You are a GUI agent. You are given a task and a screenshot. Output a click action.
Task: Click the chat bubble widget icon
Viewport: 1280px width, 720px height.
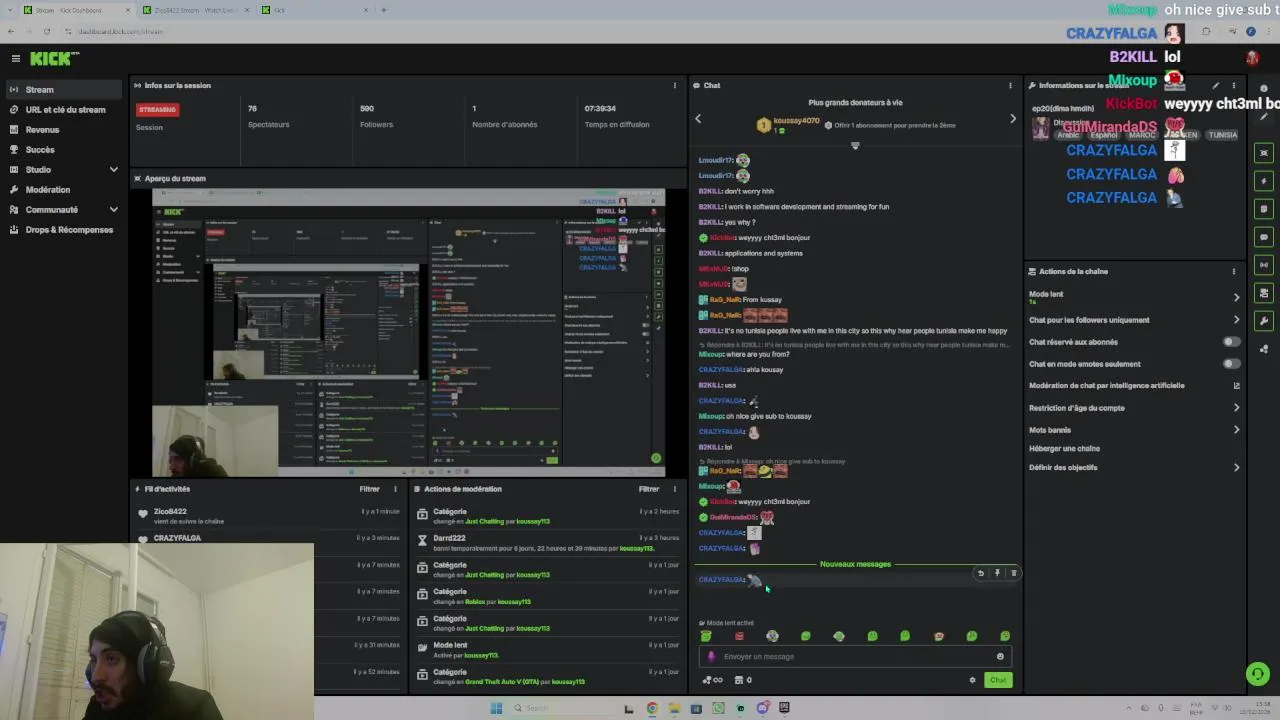[x=1264, y=237]
